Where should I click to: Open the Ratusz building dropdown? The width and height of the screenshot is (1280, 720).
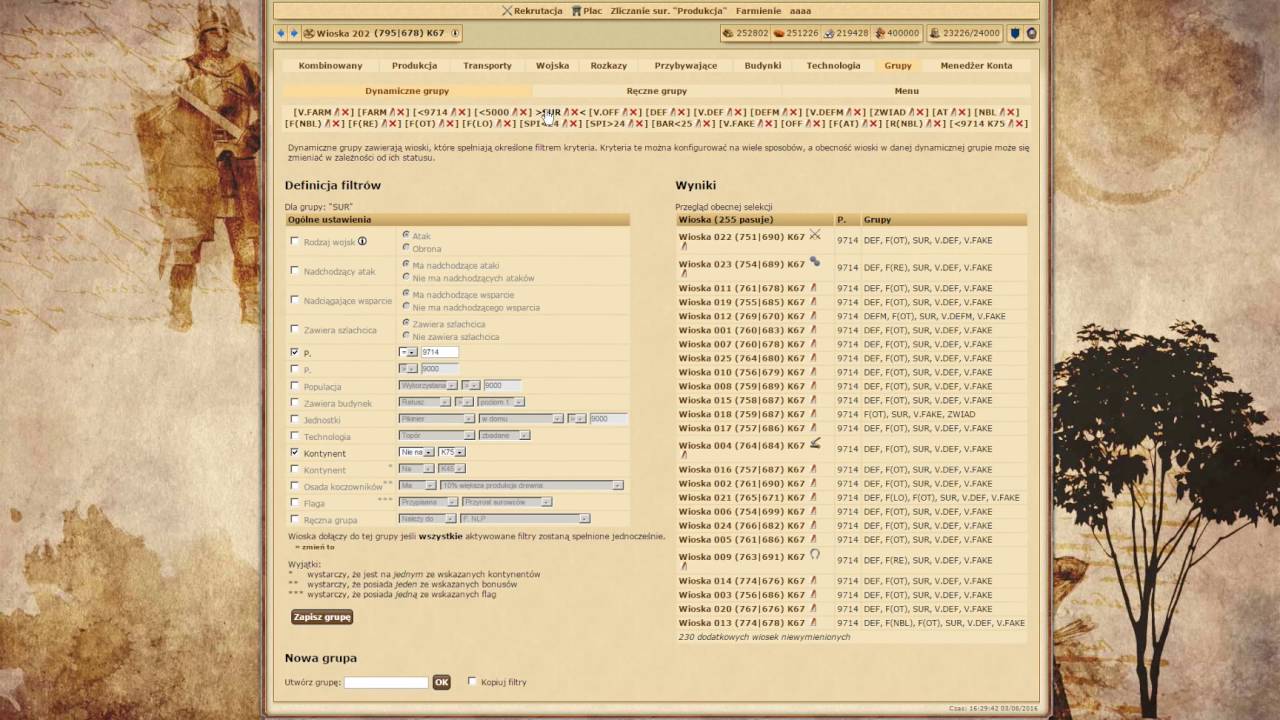tap(424, 402)
